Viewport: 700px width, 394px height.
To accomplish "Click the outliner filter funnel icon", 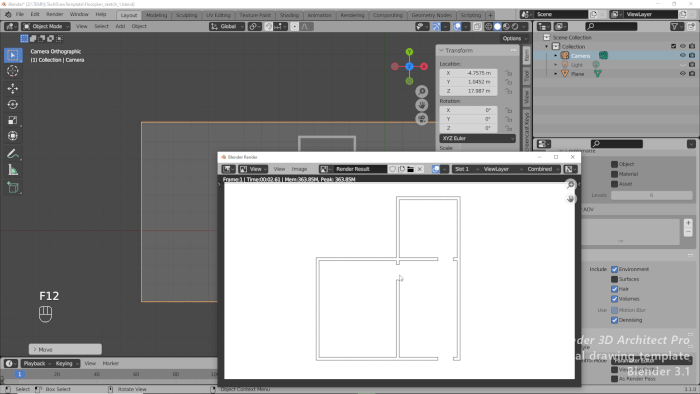I will tap(675, 27).
